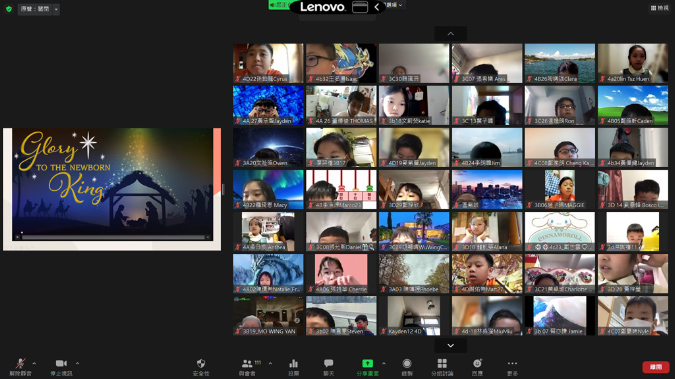Click the shared video's progress bar

[113, 237]
